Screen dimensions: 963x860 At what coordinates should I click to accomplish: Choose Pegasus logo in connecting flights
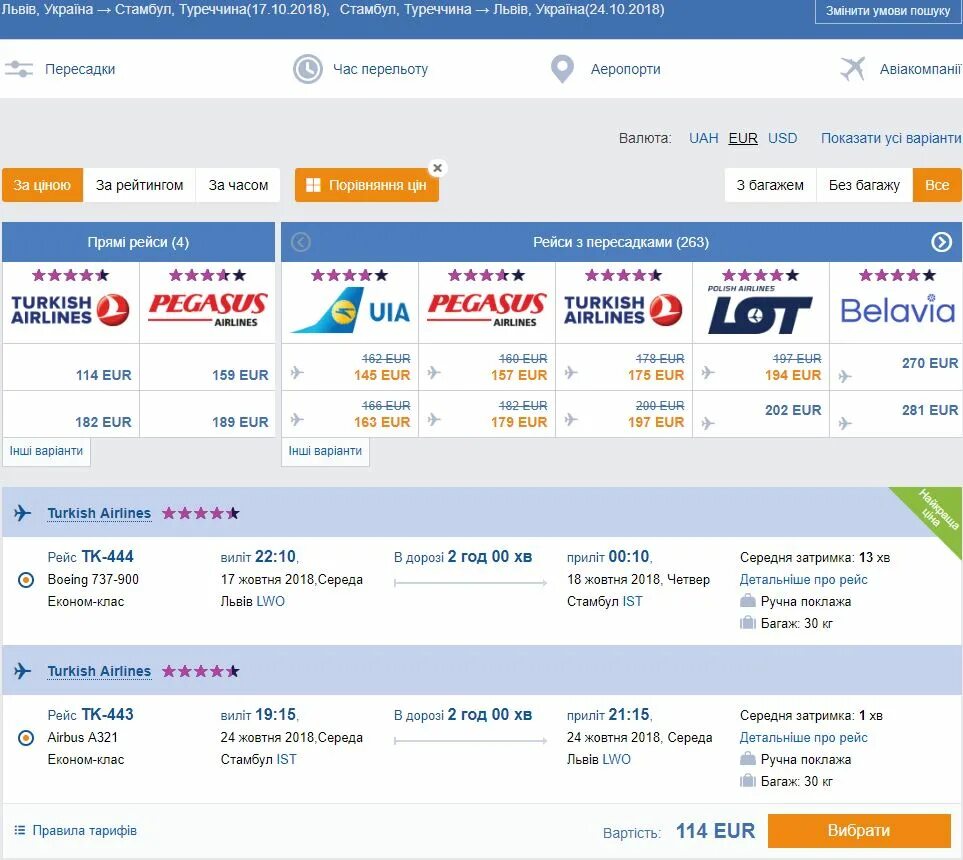tap(487, 310)
